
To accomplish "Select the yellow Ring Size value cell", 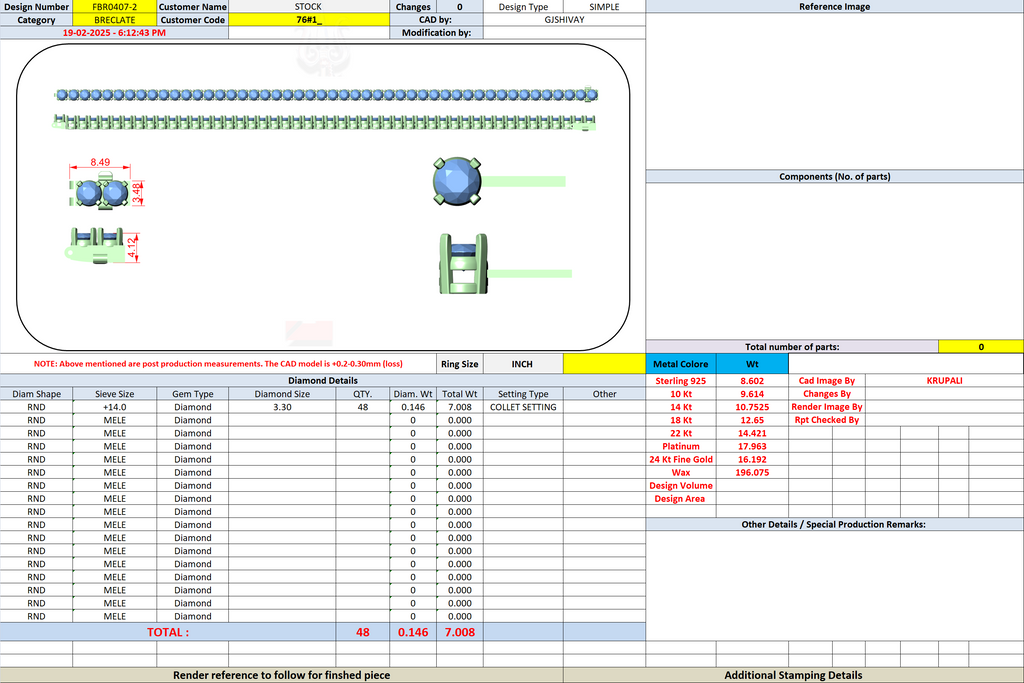I will (604, 364).
